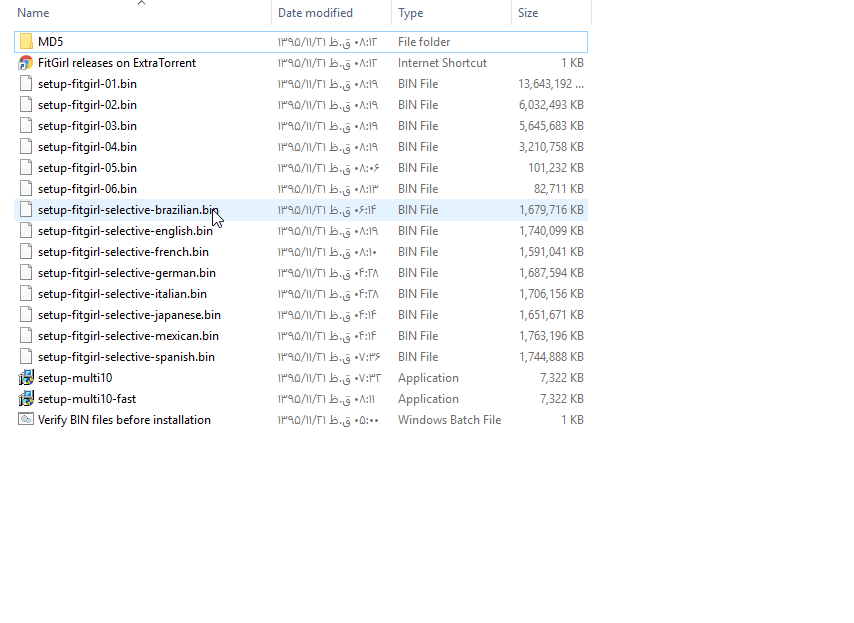This screenshot has height=623, width=854.
Task: Open the MD5 folder icon
Action: point(26,42)
